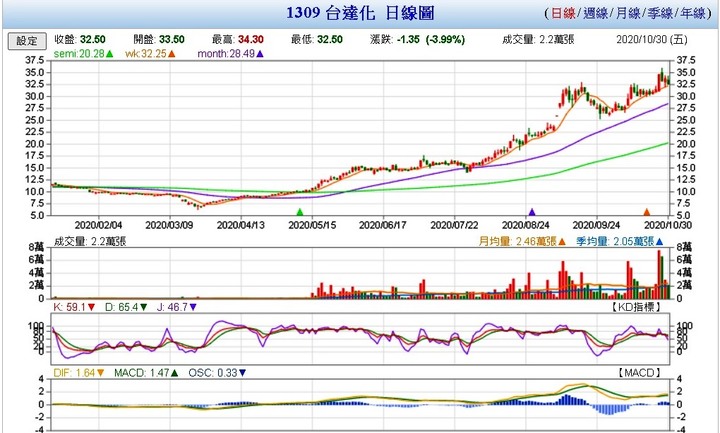Click the 2020/03/09 date axis label
This screenshot has height=433, width=720.
(x=169, y=225)
